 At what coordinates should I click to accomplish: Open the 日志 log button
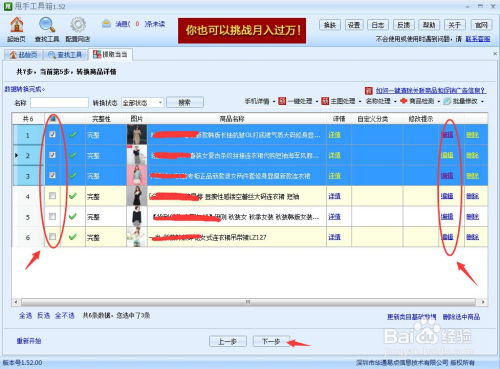point(378,25)
